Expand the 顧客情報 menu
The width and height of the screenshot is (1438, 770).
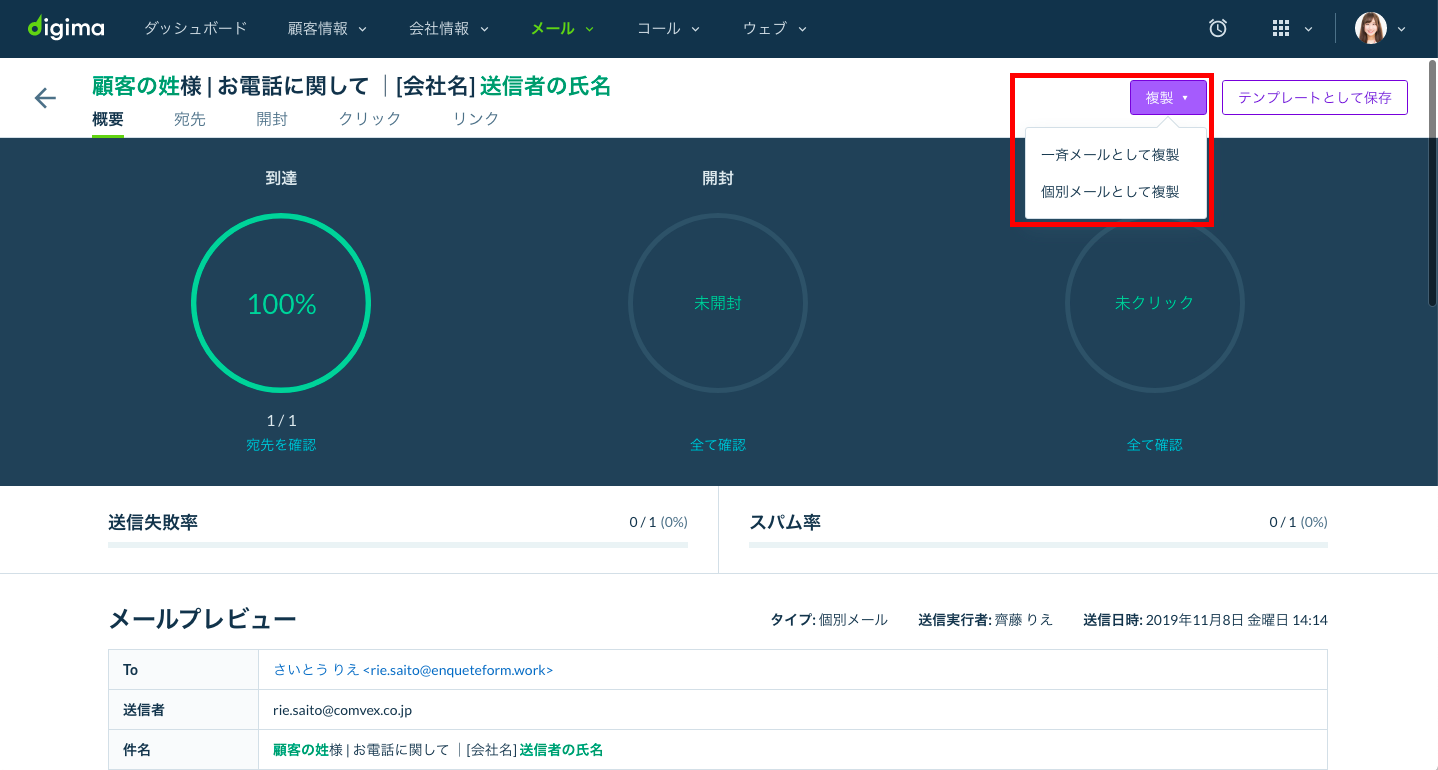point(327,28)
